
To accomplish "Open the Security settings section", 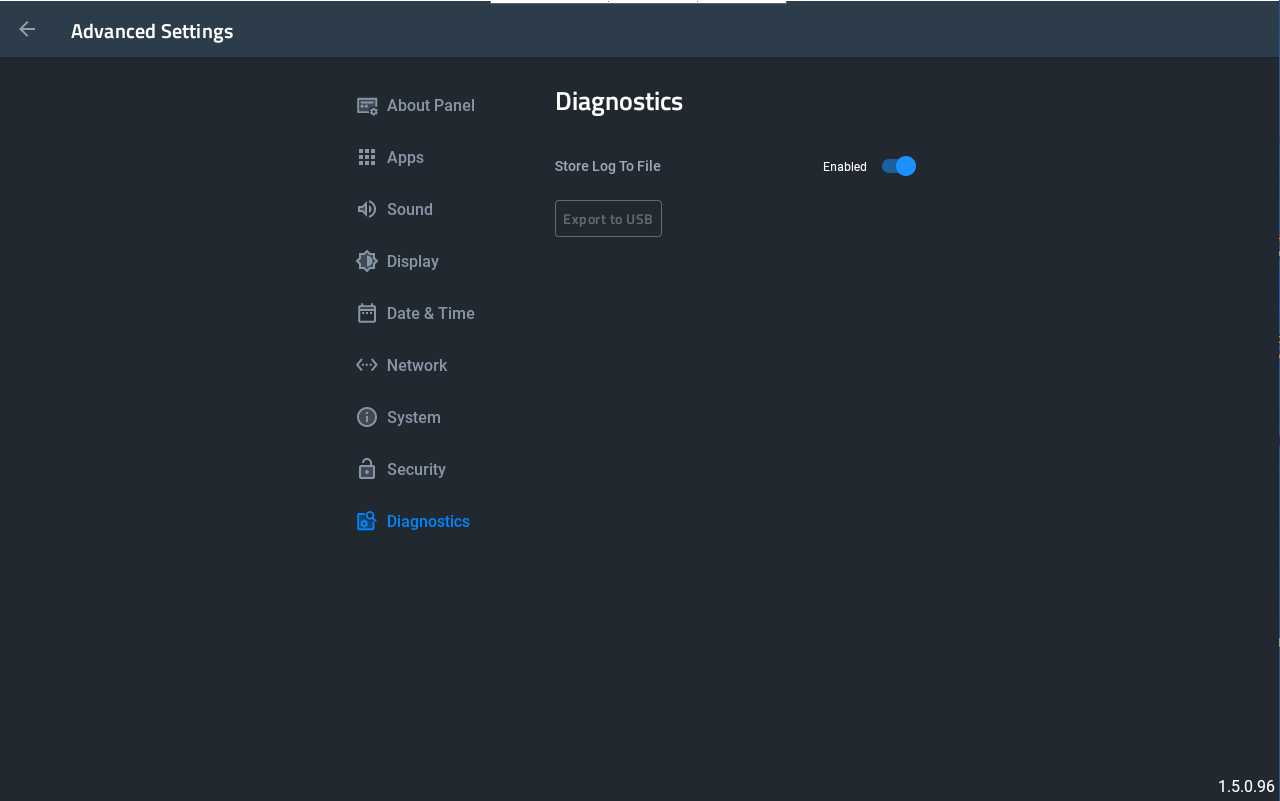I will pos(416,469).
